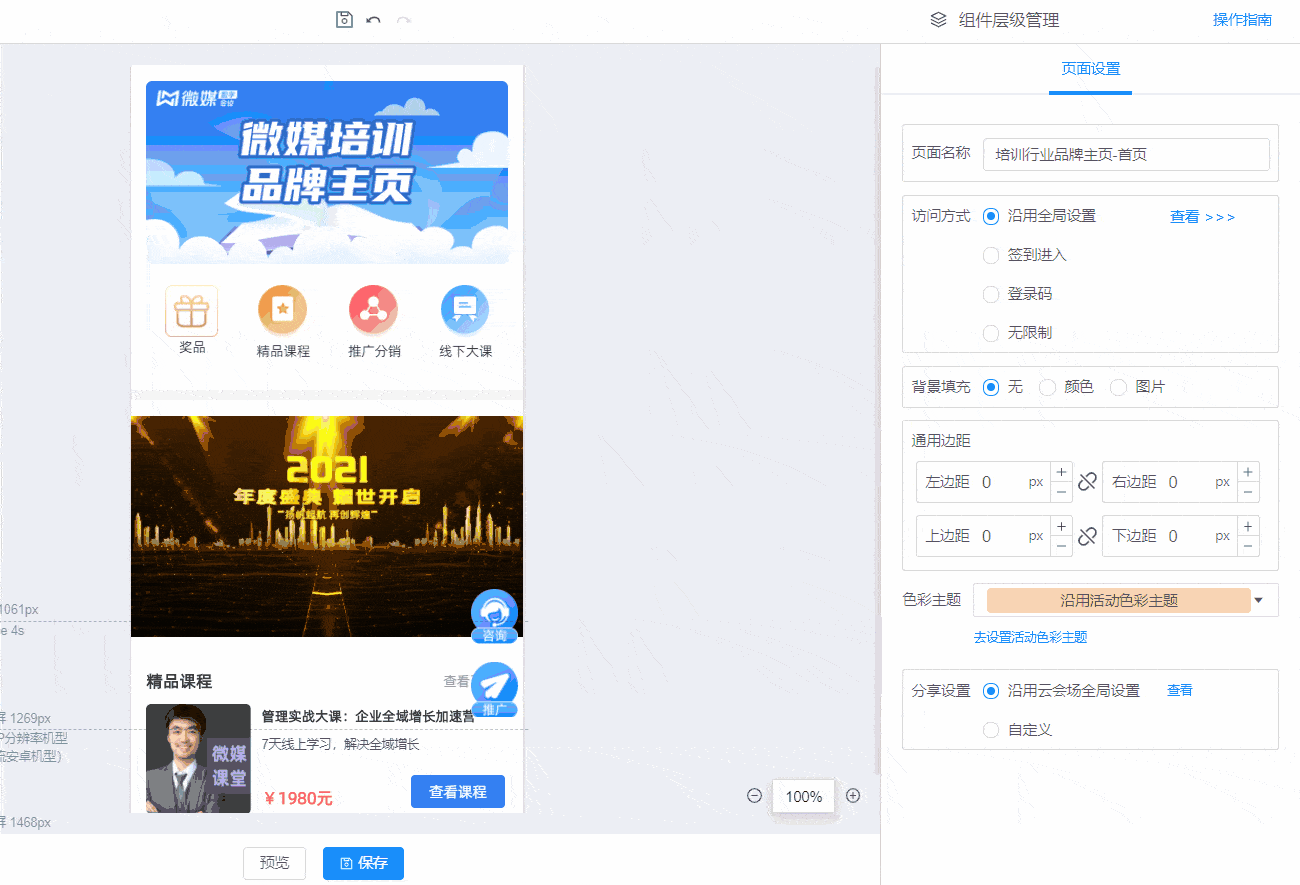Click the blue 保存 button
This screenshot has width=1300, height=885.
(x=363, y=863)
